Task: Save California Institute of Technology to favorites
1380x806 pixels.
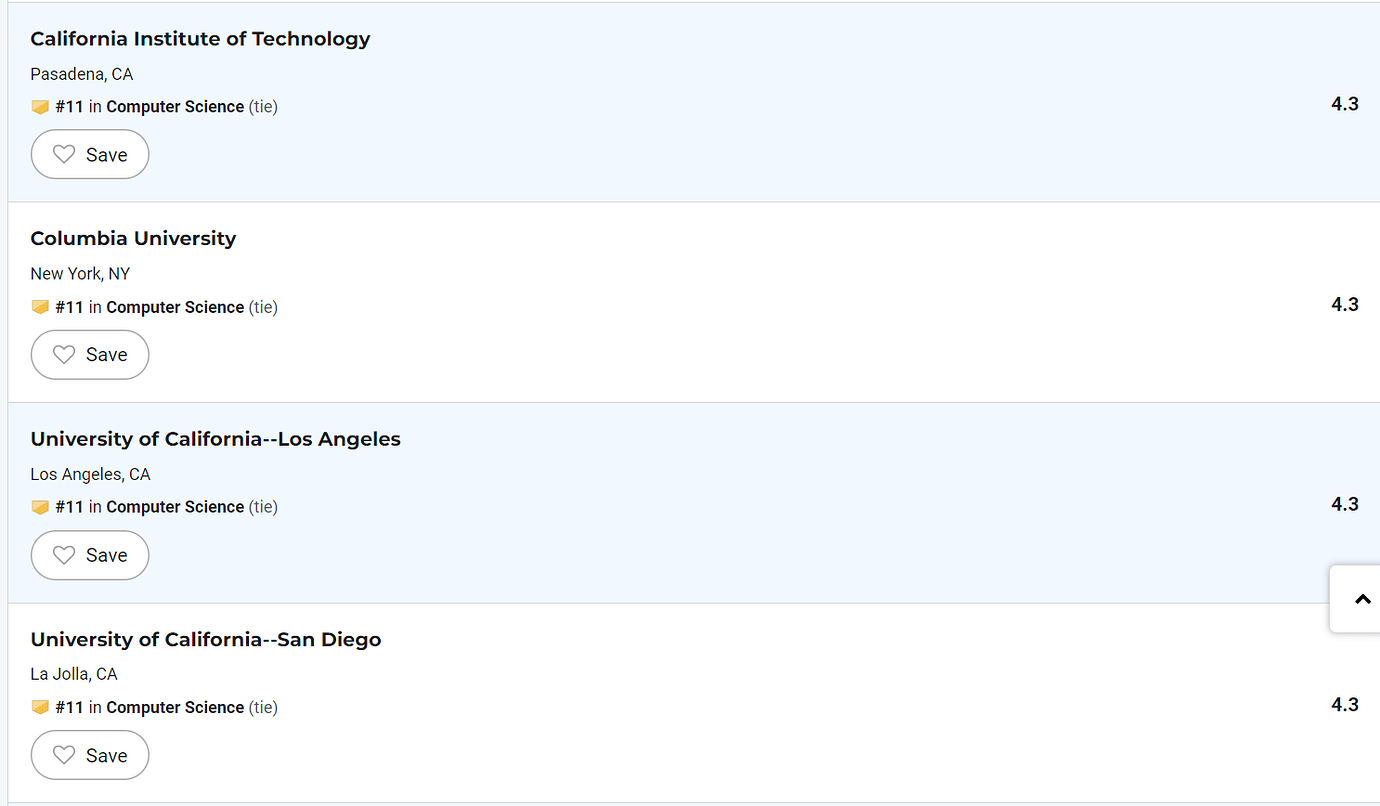Action: 89,154
